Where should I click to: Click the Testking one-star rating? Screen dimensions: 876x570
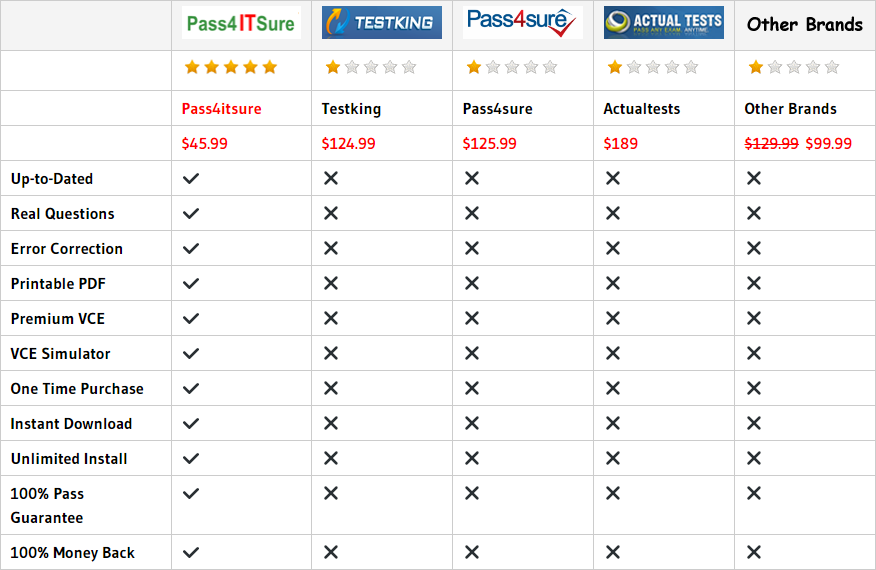coord(370,68)
